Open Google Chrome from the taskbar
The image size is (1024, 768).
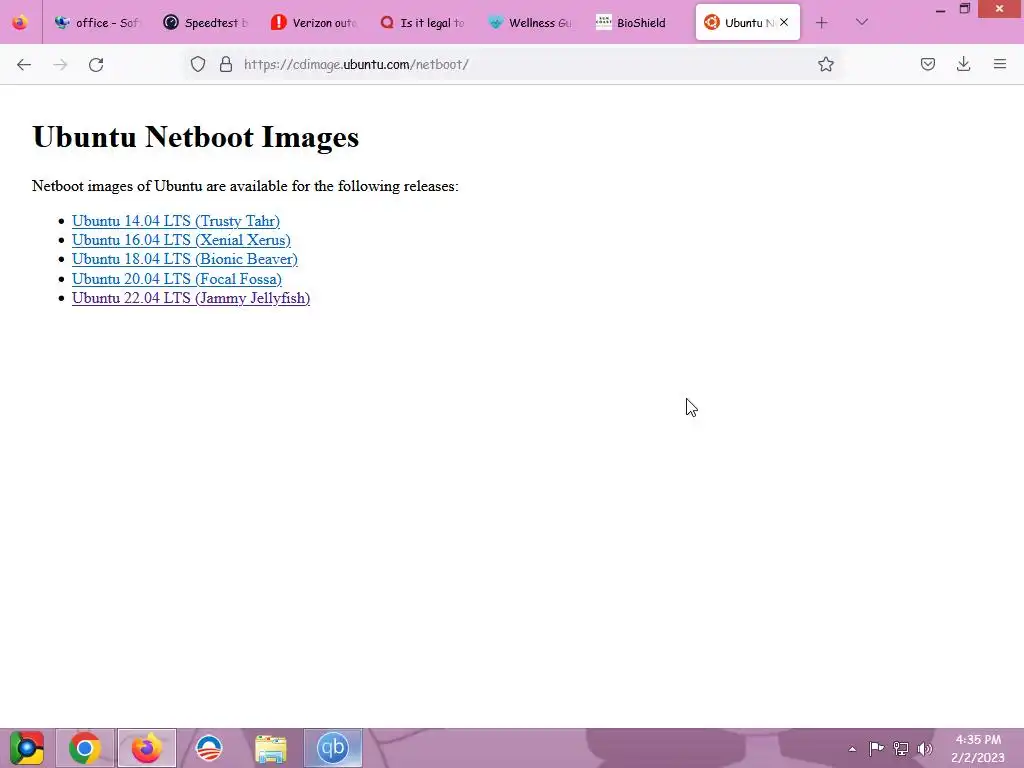(85, 748)
